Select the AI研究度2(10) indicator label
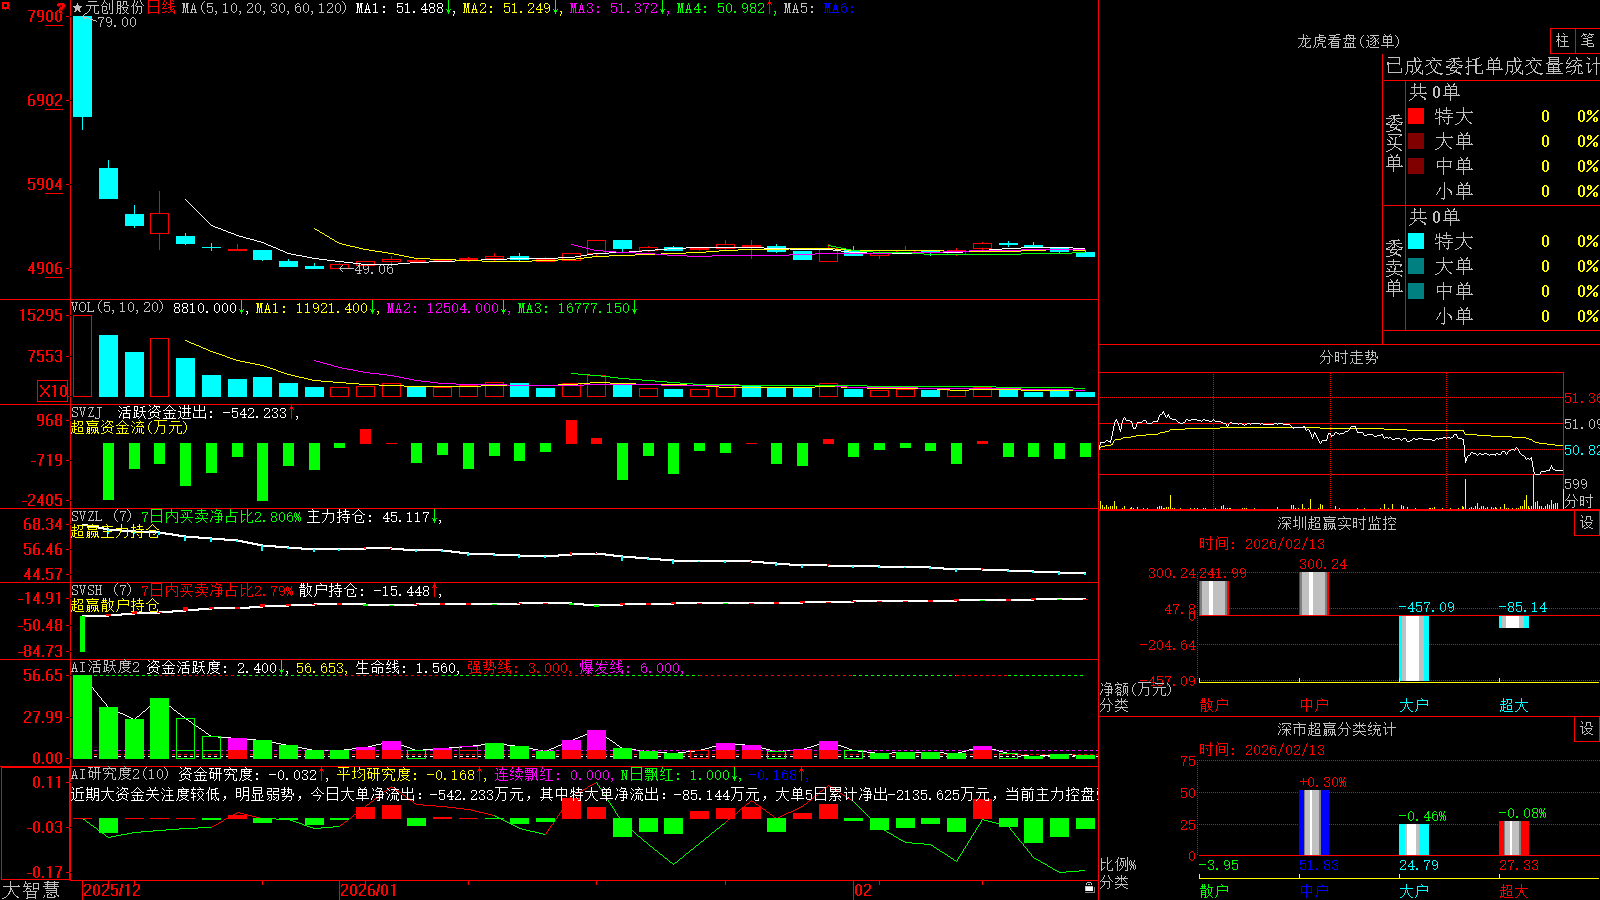The height and width of the screenshot is (900, 1600). pos(121,774)
